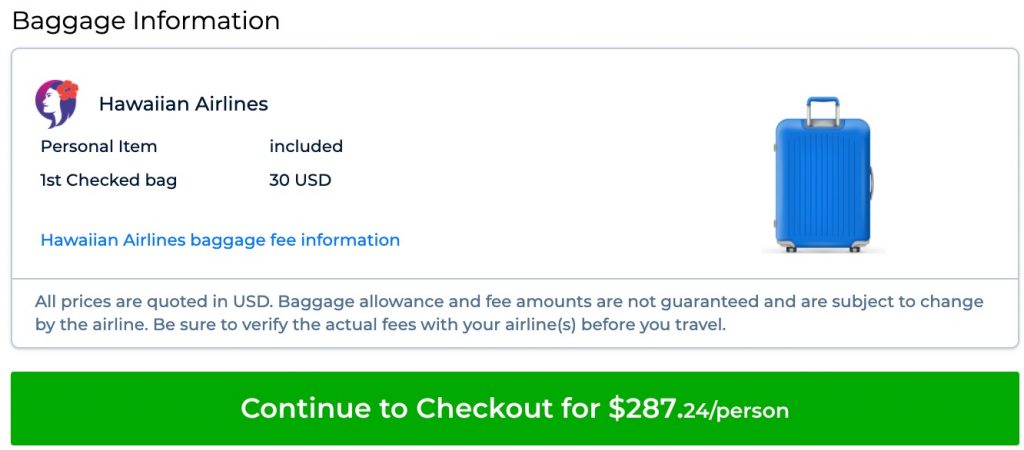This screenshot has width=1024, height=450.
Task: Click the 1st Checked bag label
Action: [109, 181]
